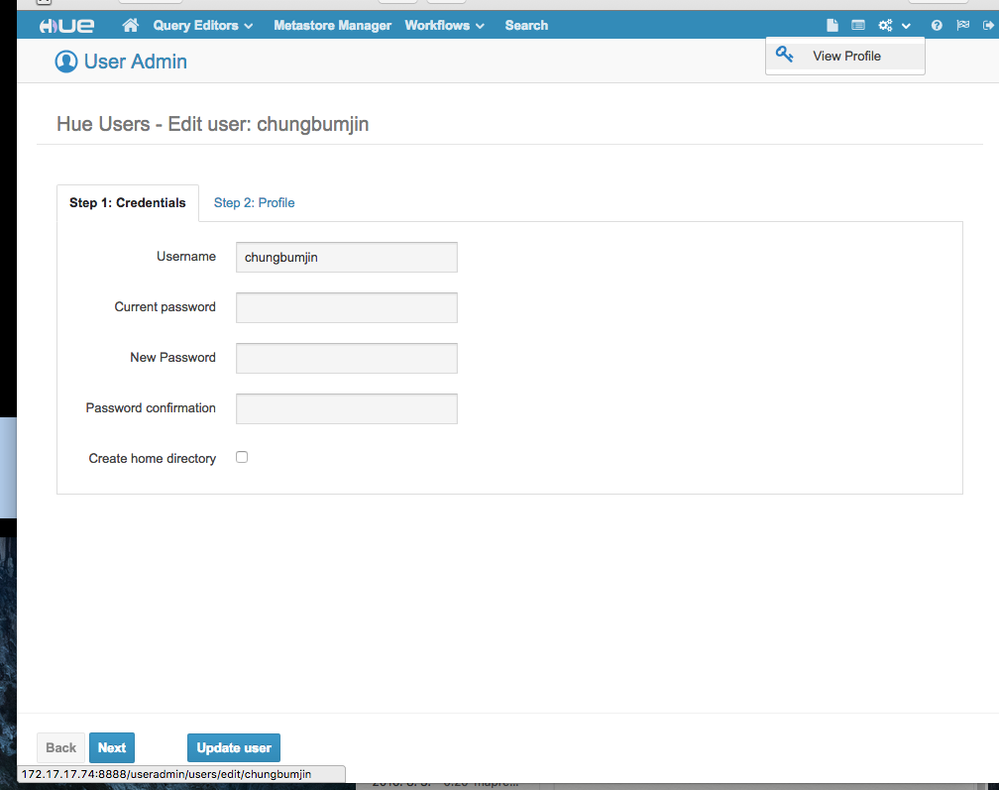The image size is (999, 790).
Task: Select View Profile menu entry
Action: tap(846, 56)
